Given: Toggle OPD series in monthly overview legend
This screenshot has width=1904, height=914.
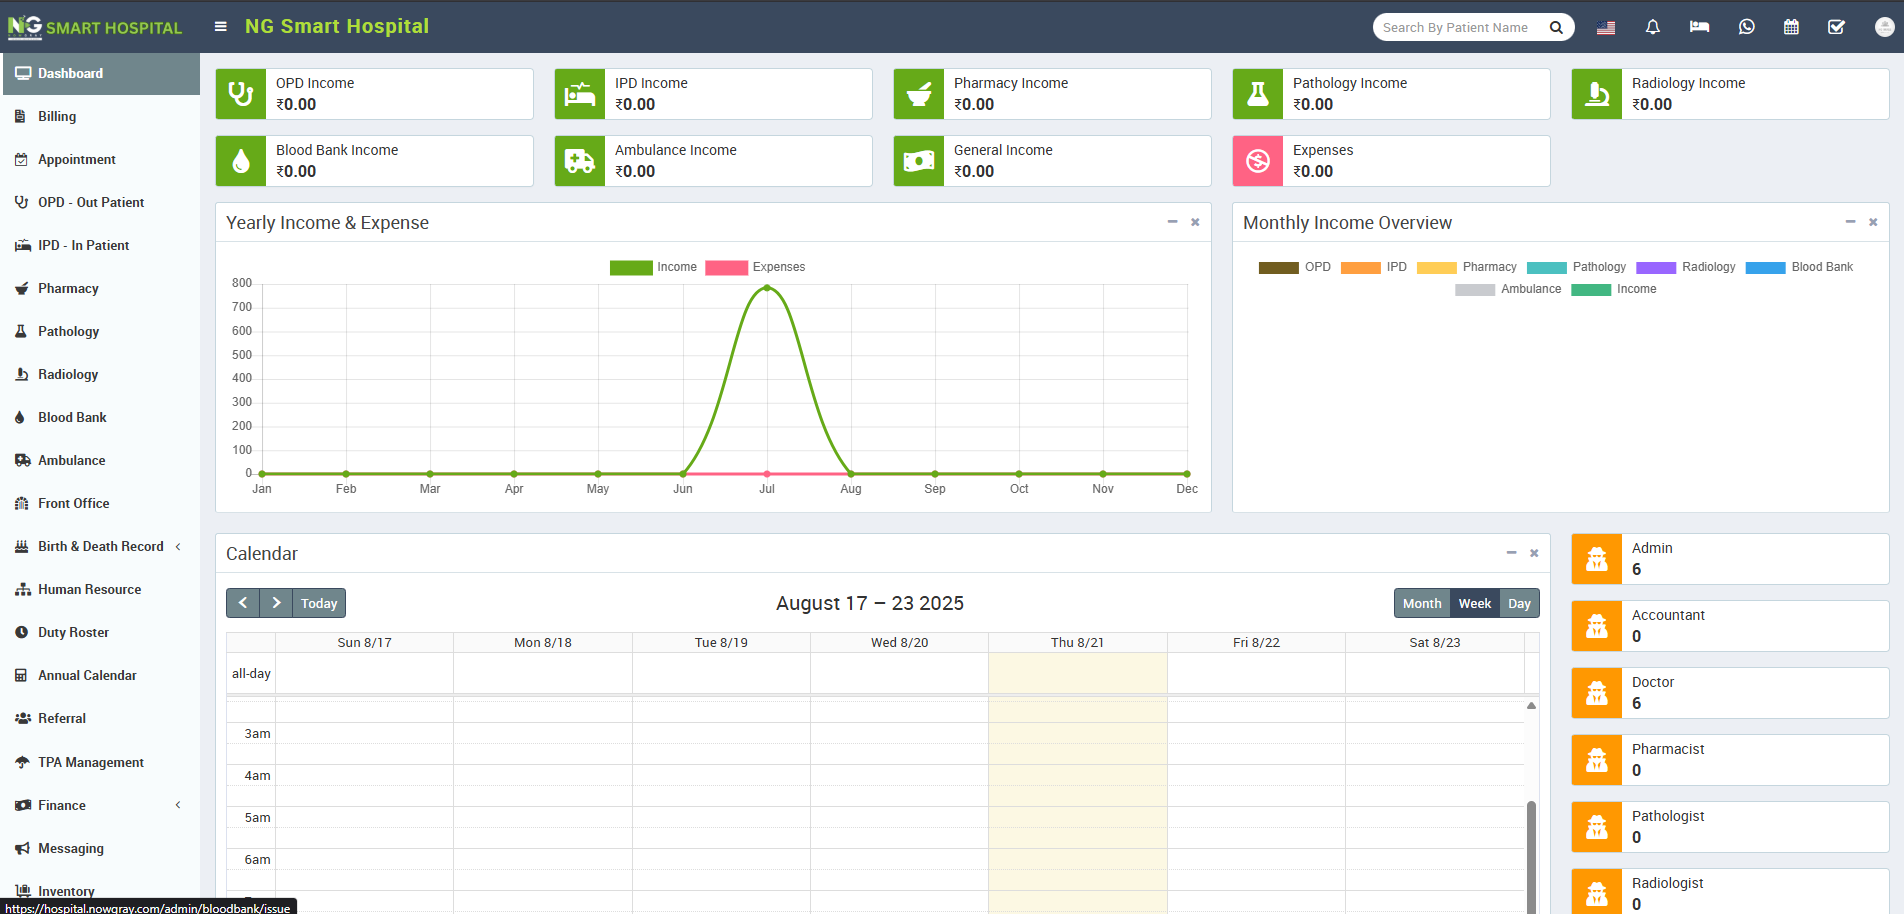Looking at the screenshot, I should pyautogui.click(x=1294, y=267).
